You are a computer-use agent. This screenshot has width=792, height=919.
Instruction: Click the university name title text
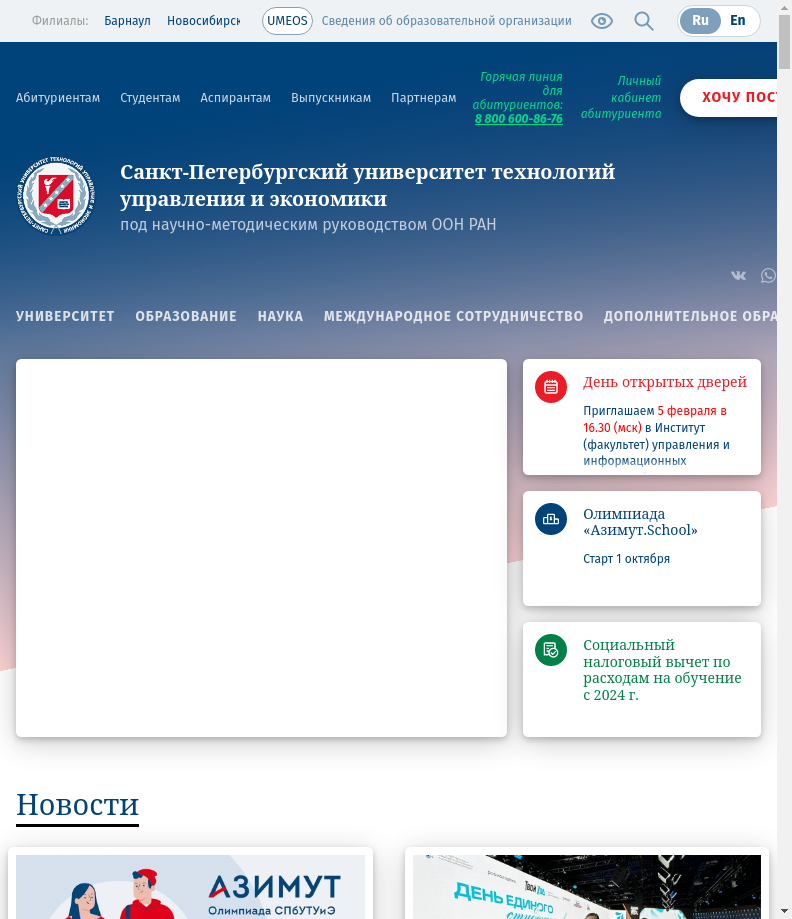point(368,185)
